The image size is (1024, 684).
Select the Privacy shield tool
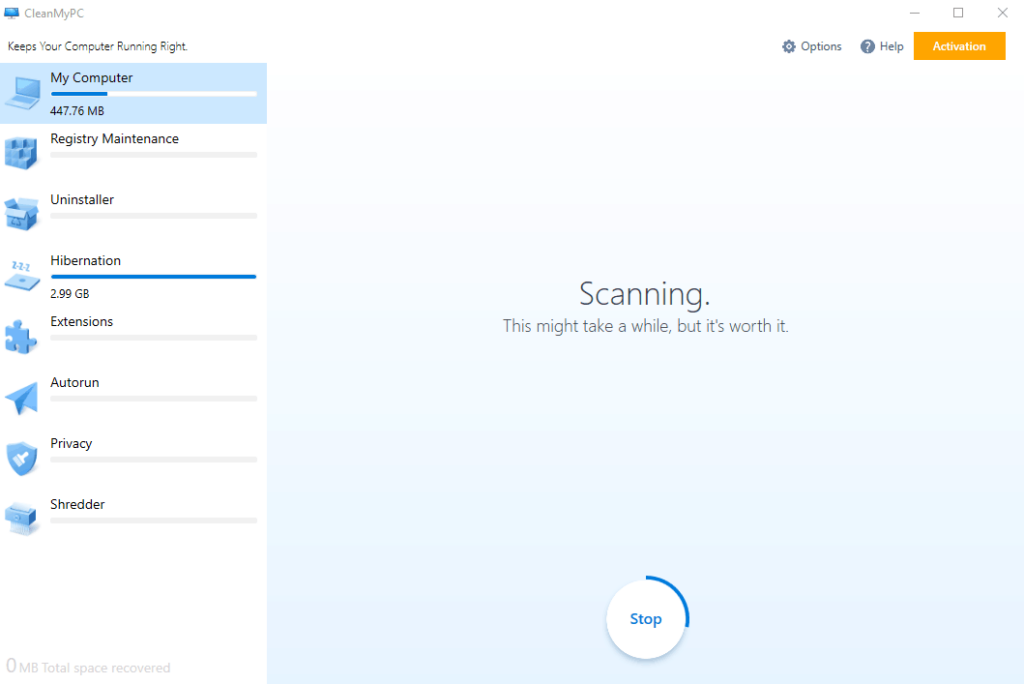22,459
